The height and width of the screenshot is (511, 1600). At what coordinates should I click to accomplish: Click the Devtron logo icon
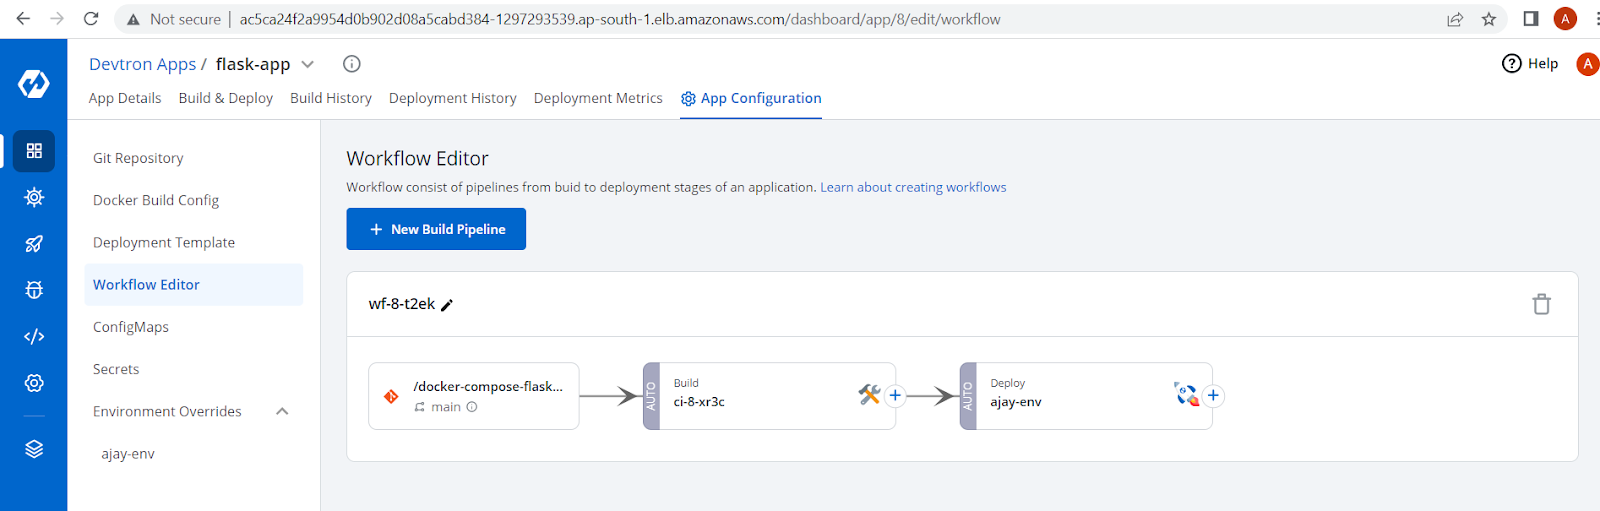pyautogui.click(x=34, y=84)
